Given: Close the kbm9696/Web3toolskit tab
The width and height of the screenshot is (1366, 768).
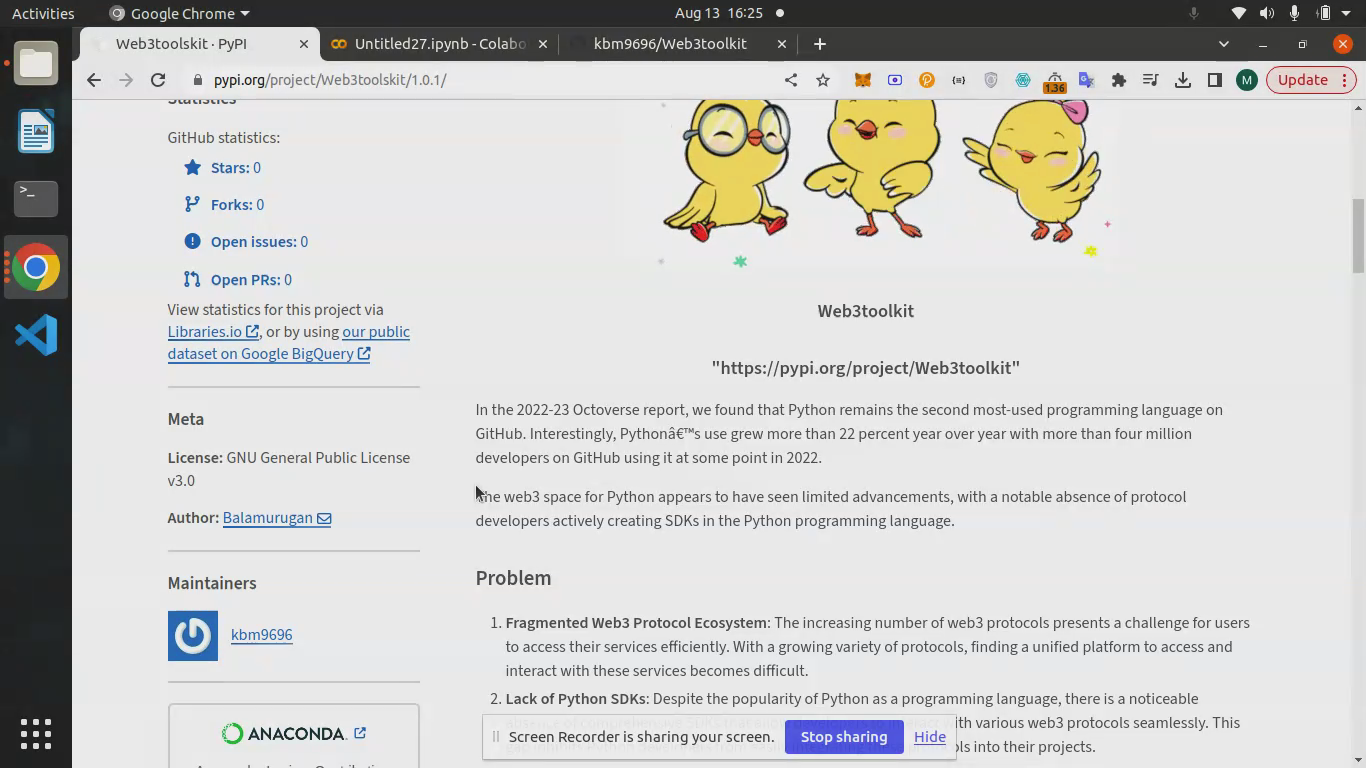Looking at the screenshot, I should (x=782, y=44).
